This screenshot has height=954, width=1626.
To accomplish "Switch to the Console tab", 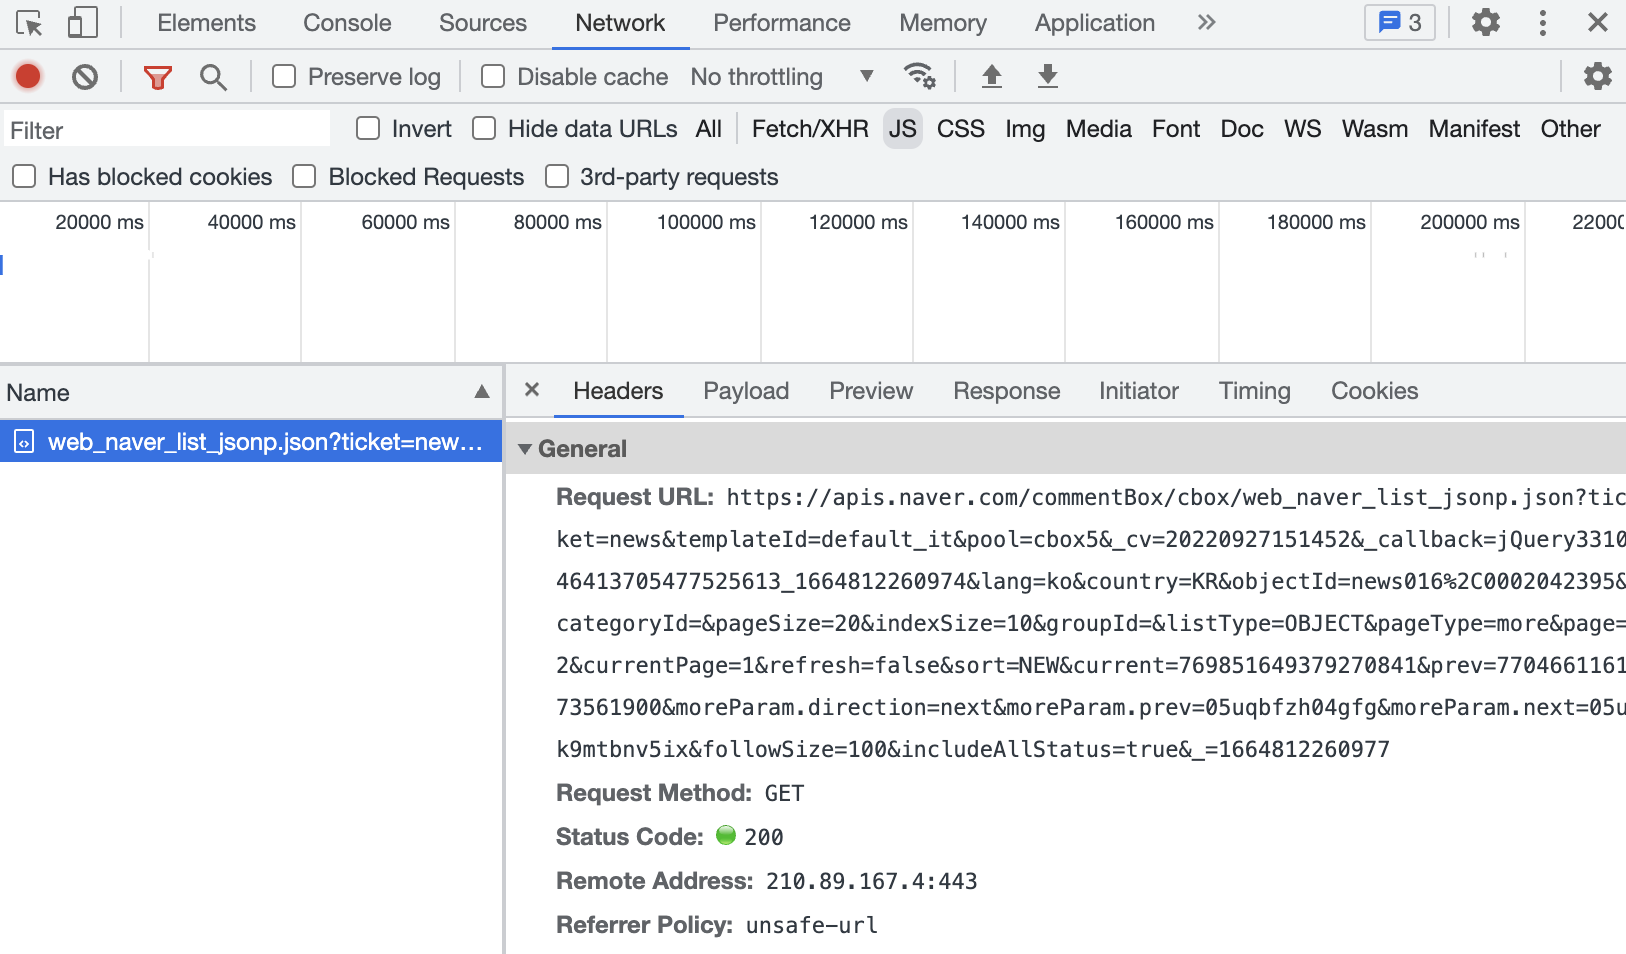I will (347, 22).
